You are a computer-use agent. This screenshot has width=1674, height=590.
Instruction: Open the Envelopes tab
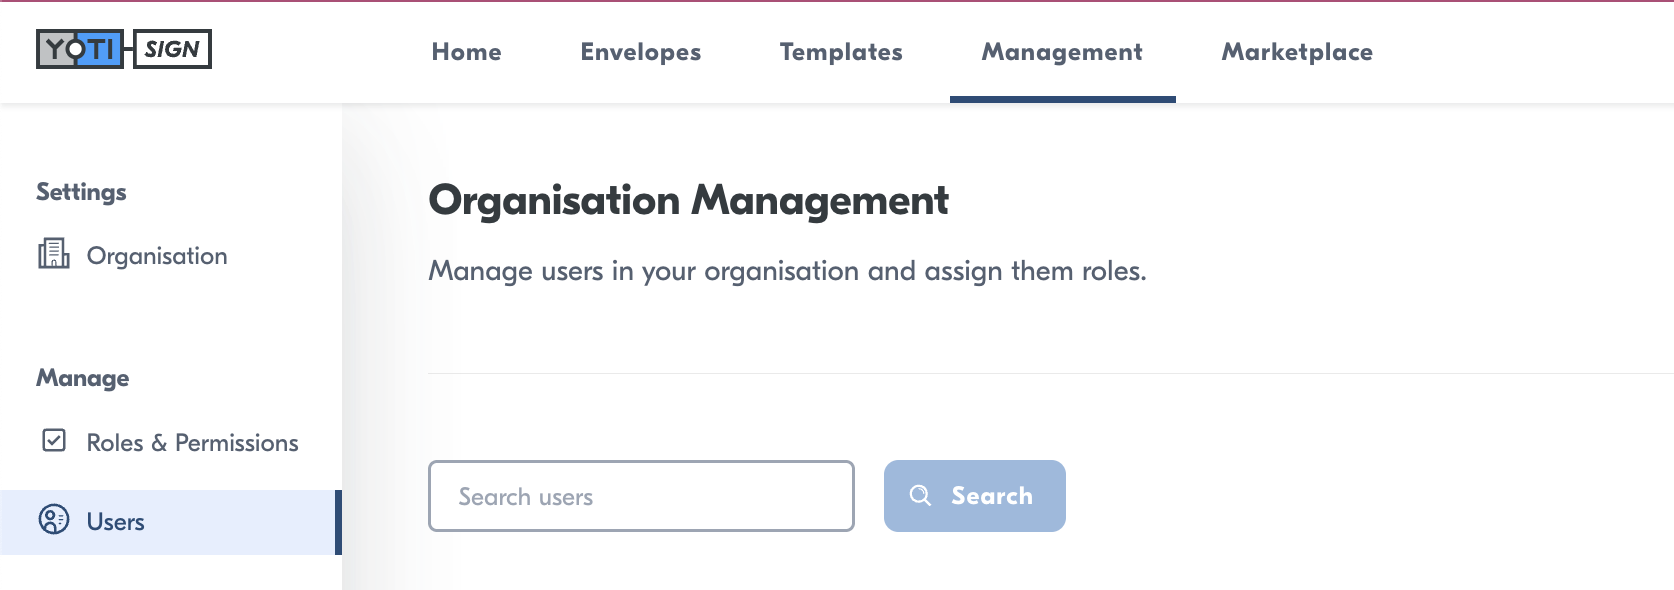(x=641, y=52)
